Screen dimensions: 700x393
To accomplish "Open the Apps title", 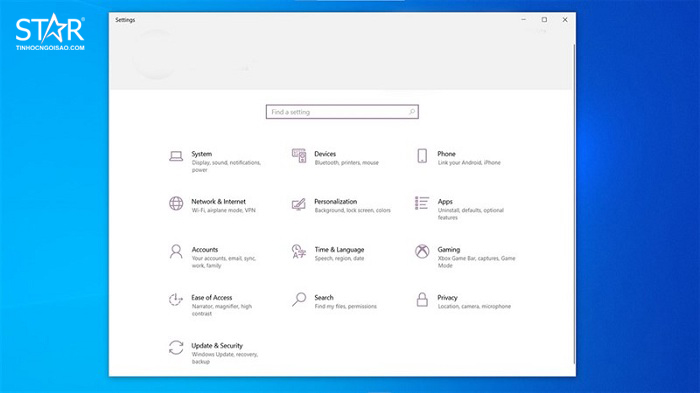I will point(445,201).
